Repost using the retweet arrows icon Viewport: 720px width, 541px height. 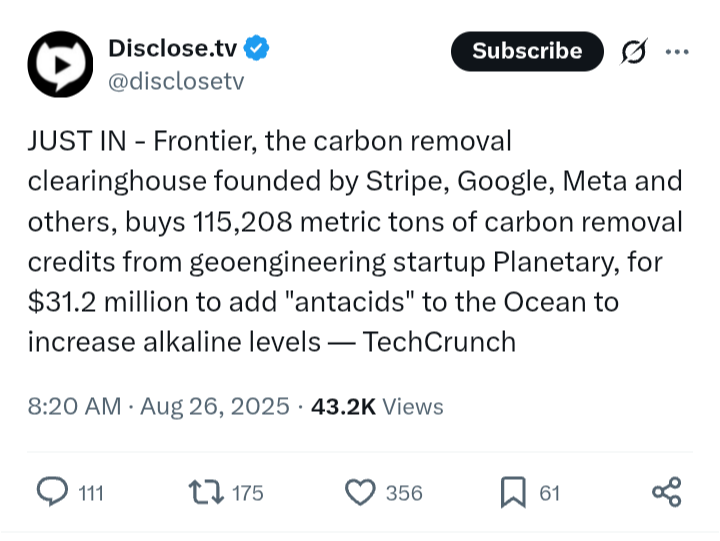pyautogui.click(x=204, y=492)
